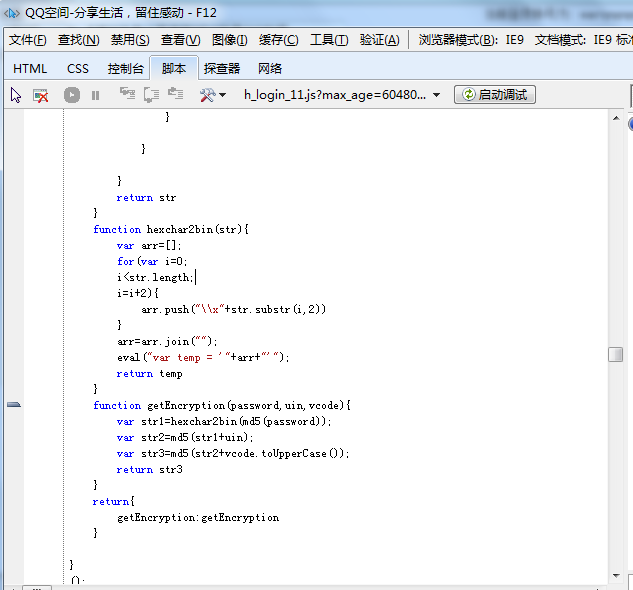This screenshot has width=633, height=590.
Task: Click the vertical scrollbar thumb
Action: coord(616,355)
